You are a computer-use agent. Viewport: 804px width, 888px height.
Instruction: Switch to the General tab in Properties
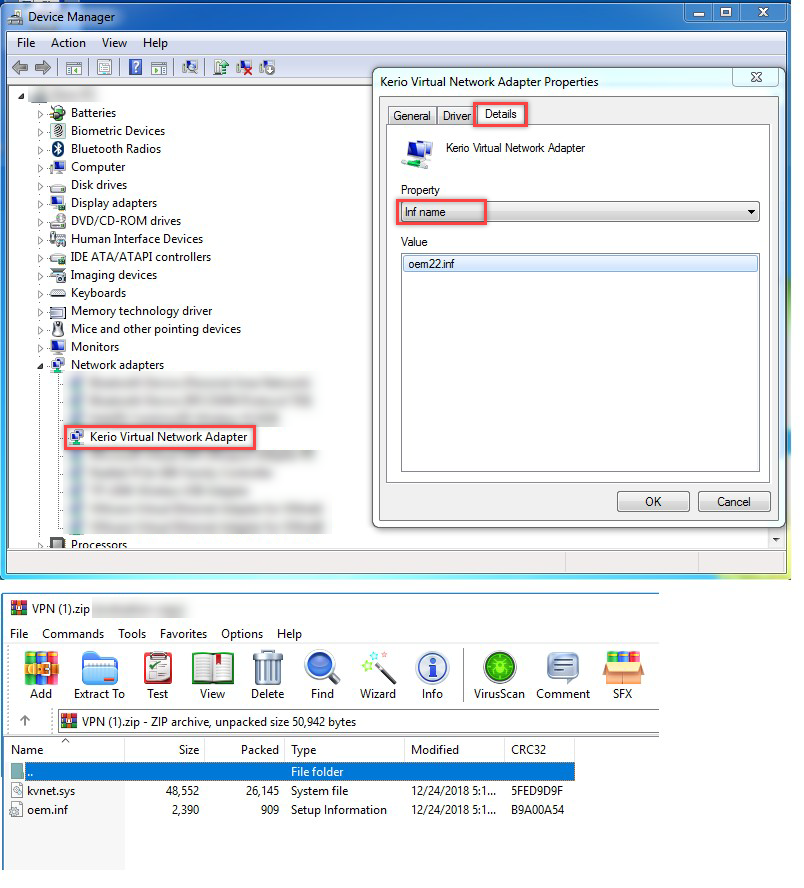pos(412,116)
